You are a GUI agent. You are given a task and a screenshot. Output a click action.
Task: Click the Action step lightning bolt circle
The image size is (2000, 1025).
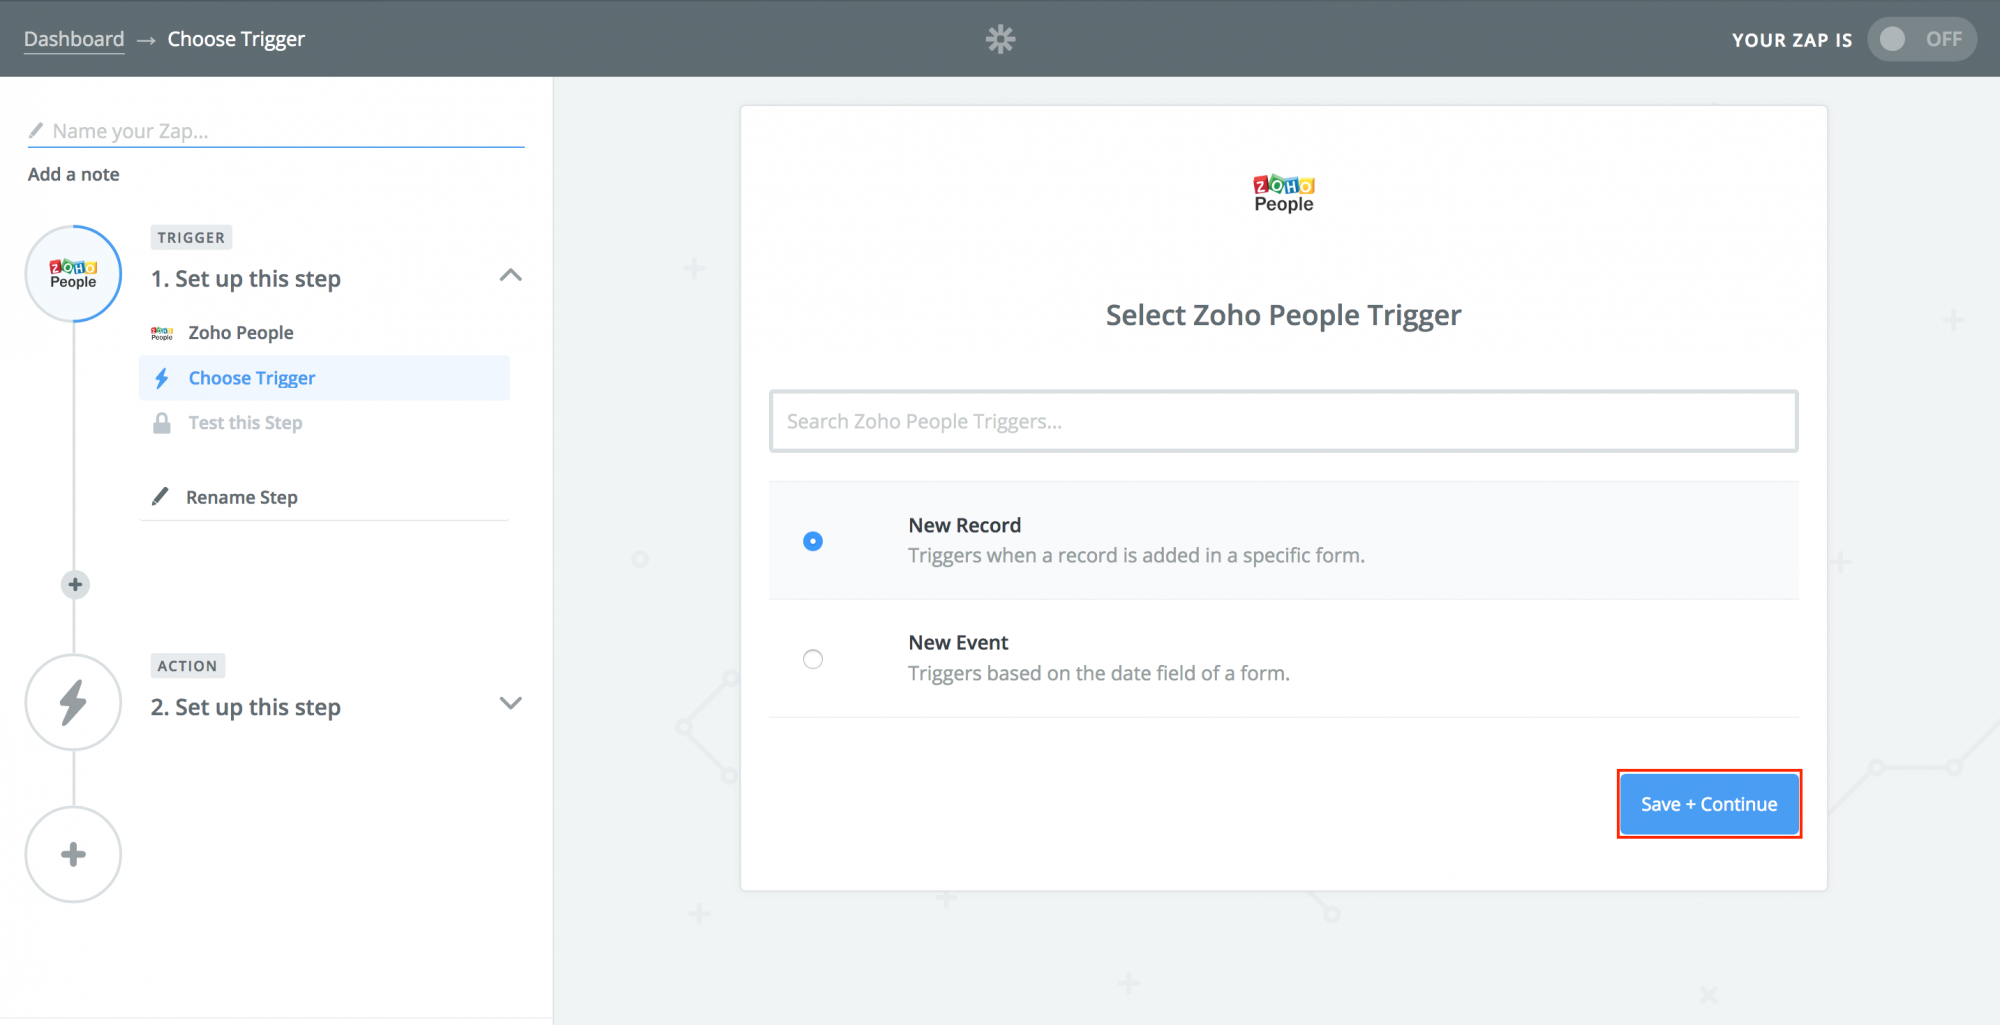coord(73,702)
